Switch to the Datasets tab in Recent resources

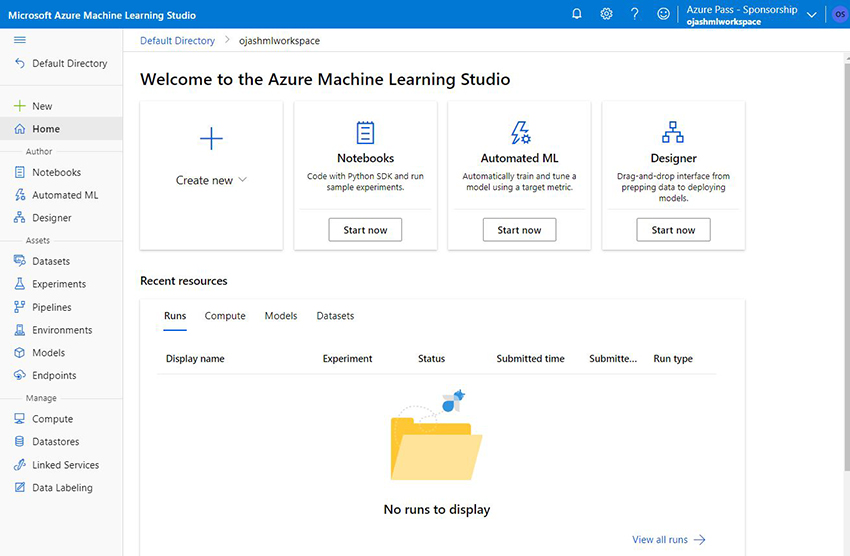335,316
